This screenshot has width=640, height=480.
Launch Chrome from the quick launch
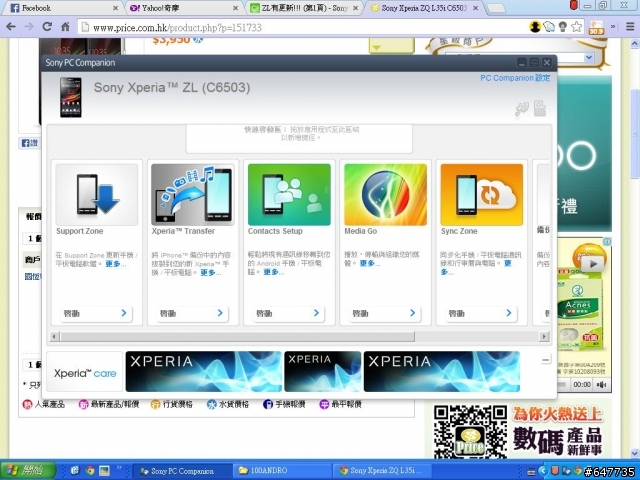[90, 471]
